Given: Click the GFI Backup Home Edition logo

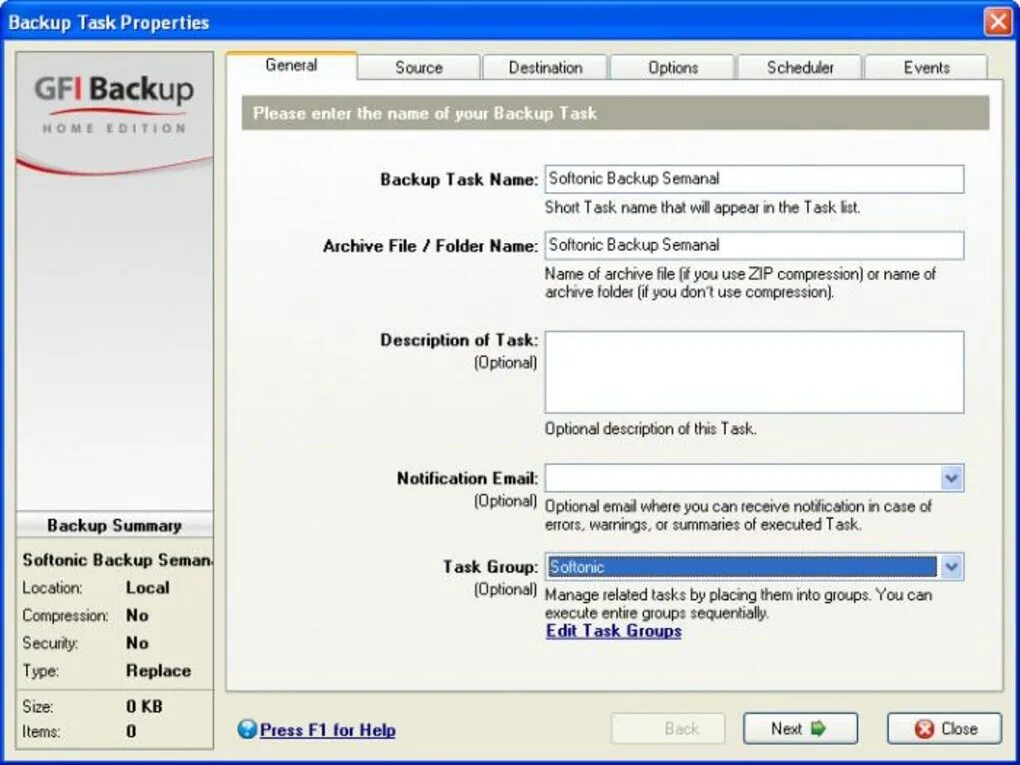Looking at the screenshot, I should 114,104.
